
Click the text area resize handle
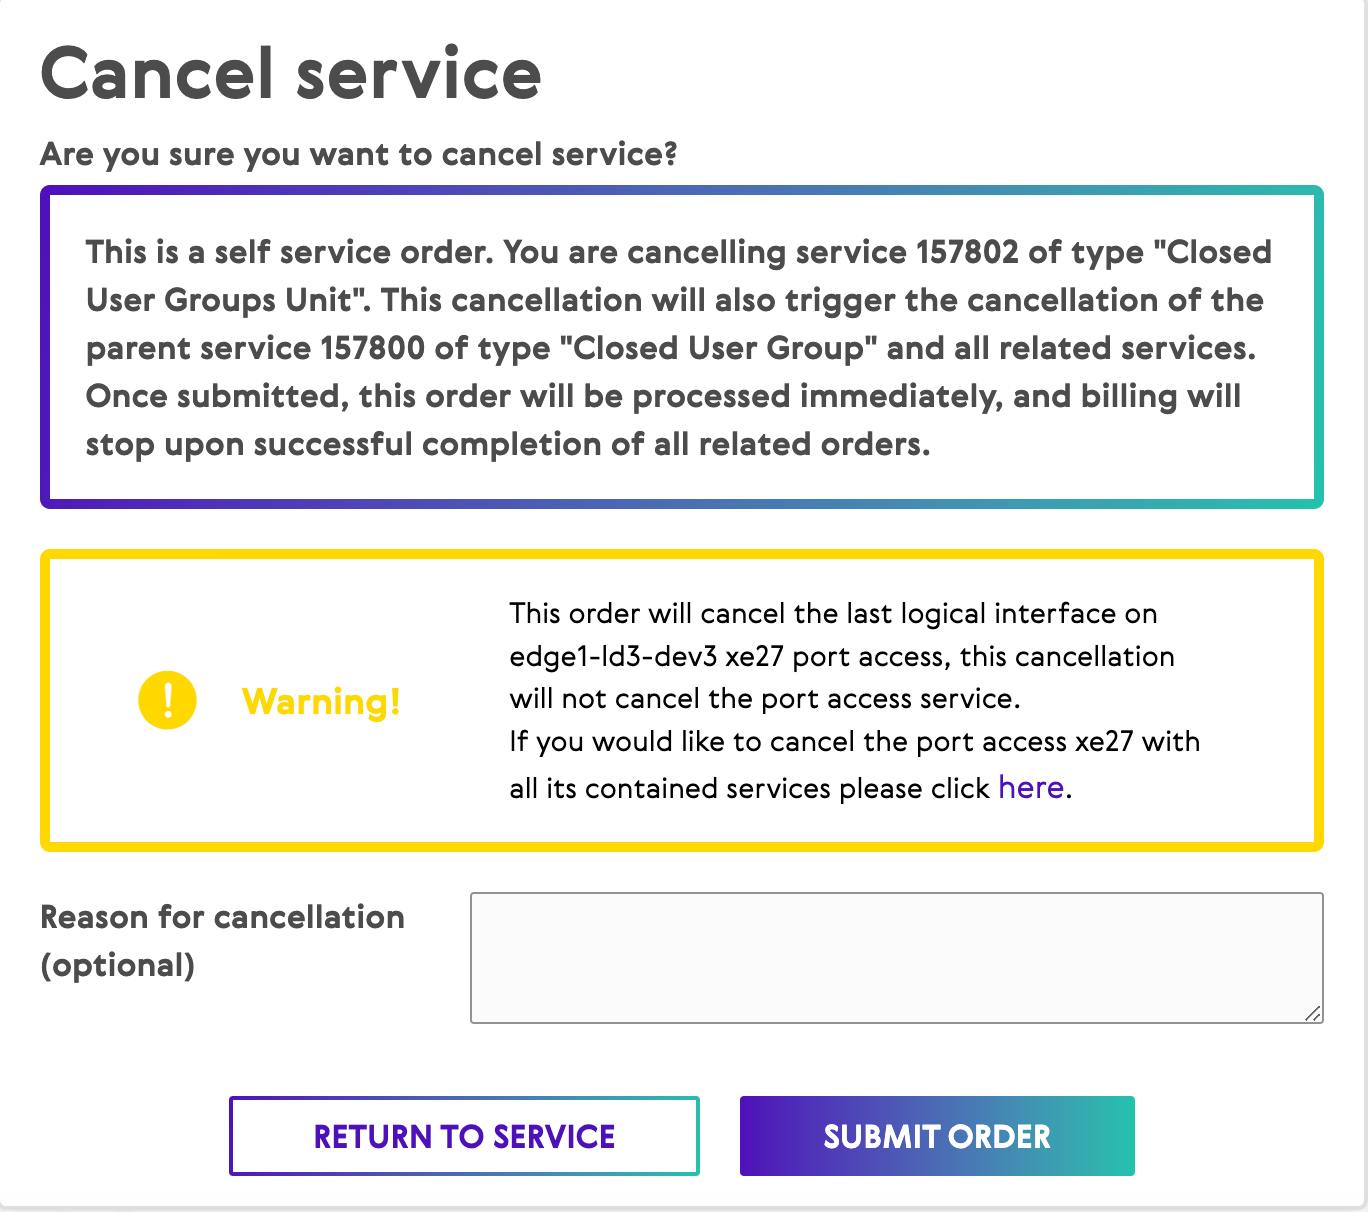tap(1312, 1013)
